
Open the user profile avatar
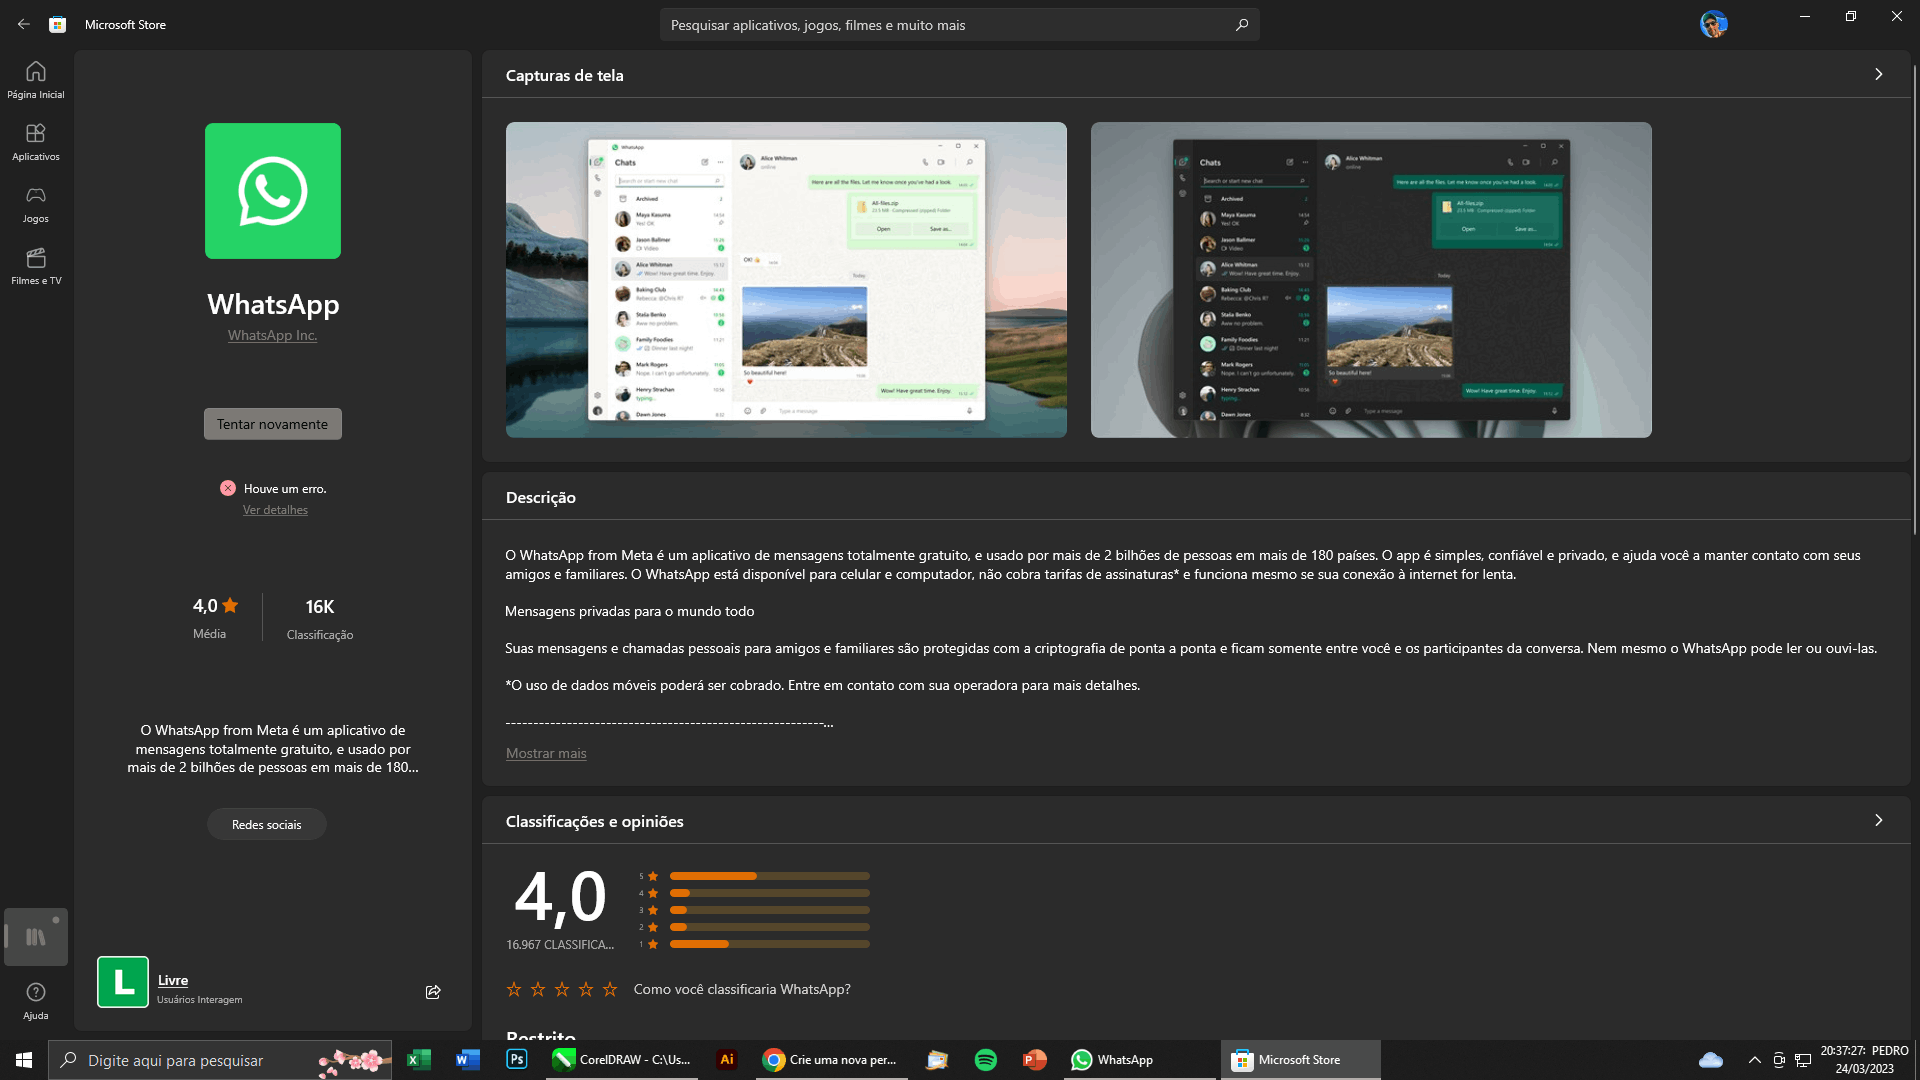click(x=1713, y=24)
